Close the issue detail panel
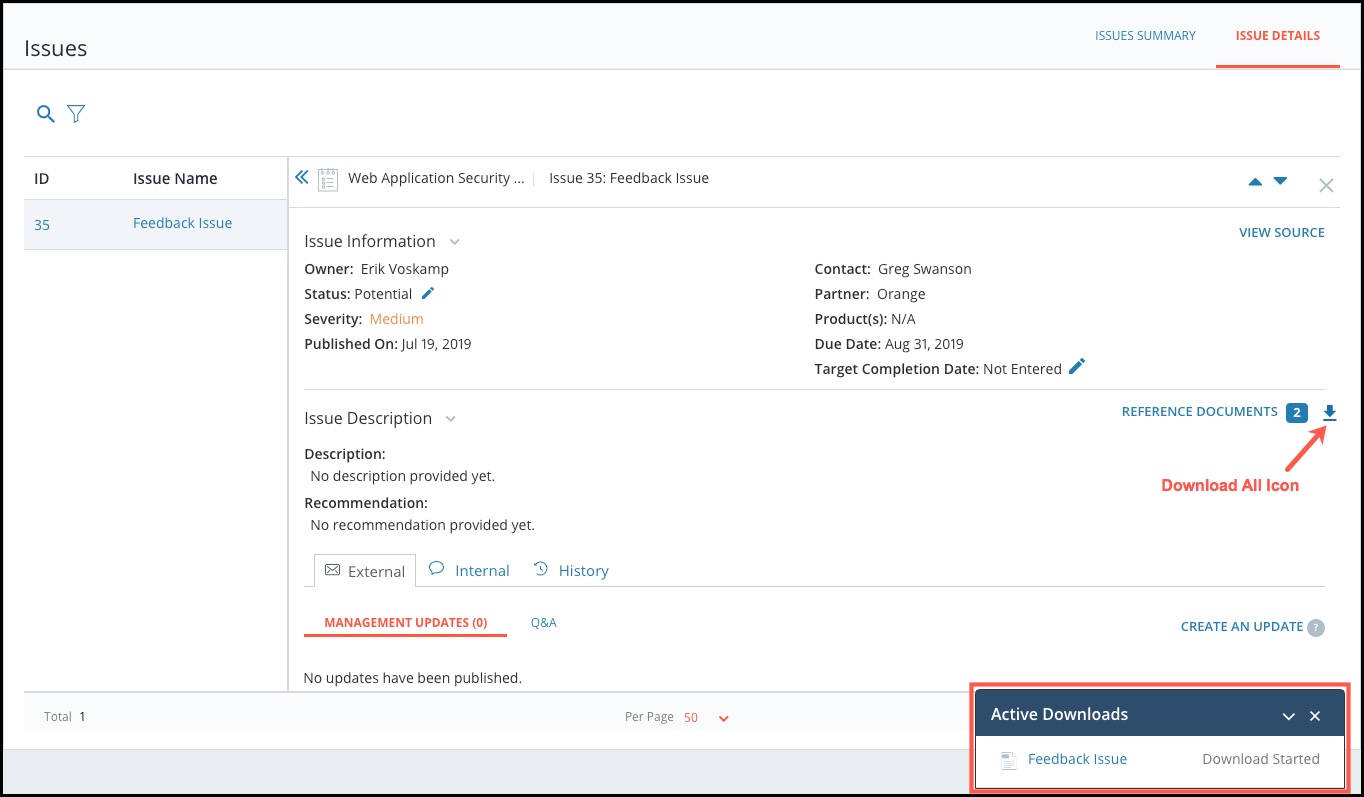The image size is (1364, 797). tap(1326, 185)
